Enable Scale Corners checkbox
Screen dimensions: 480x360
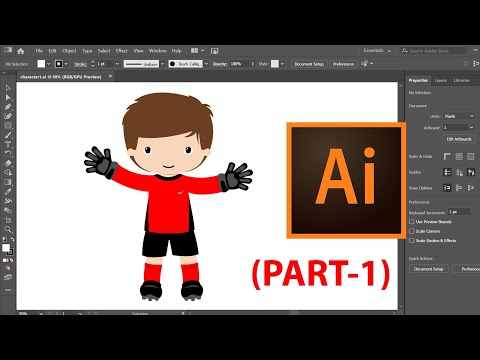[412, 231]
